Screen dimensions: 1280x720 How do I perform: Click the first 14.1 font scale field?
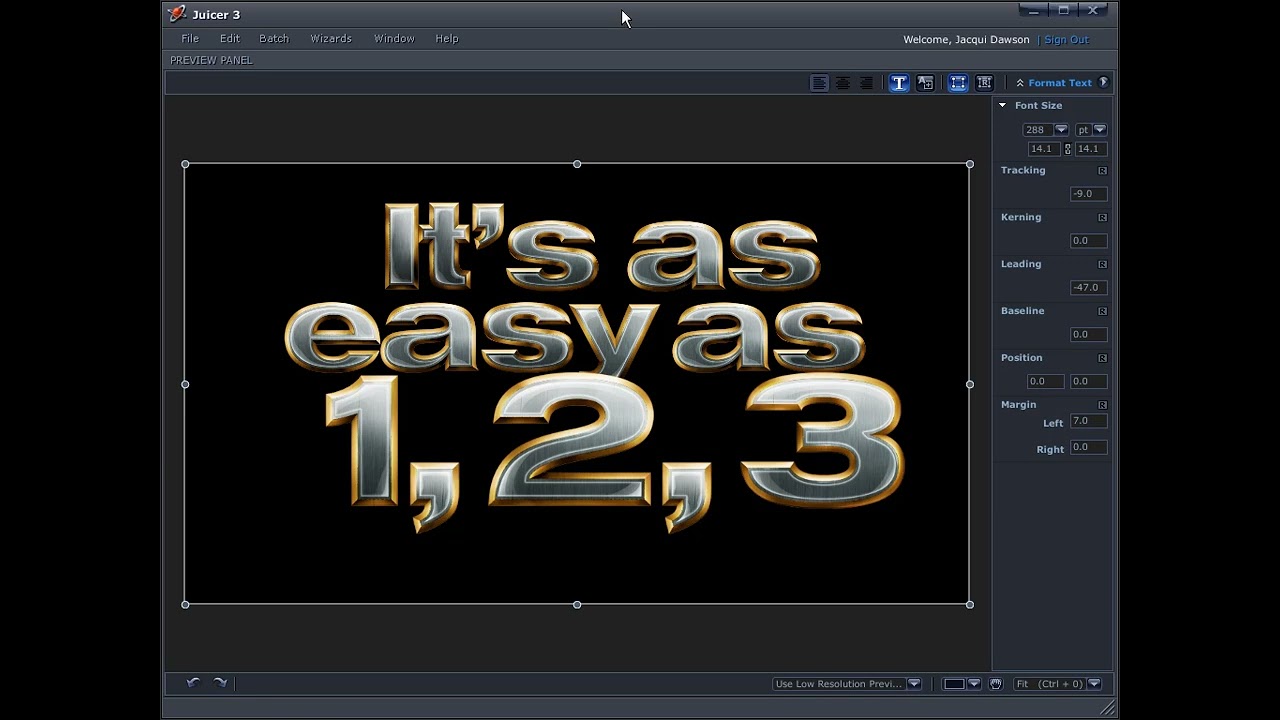pos(1043,149)
